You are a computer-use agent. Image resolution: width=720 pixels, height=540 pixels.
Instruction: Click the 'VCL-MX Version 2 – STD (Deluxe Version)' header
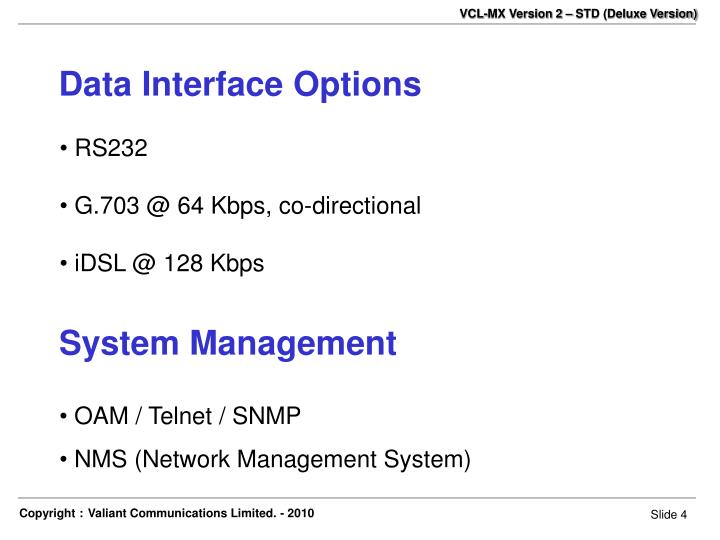tap(579, 13)
